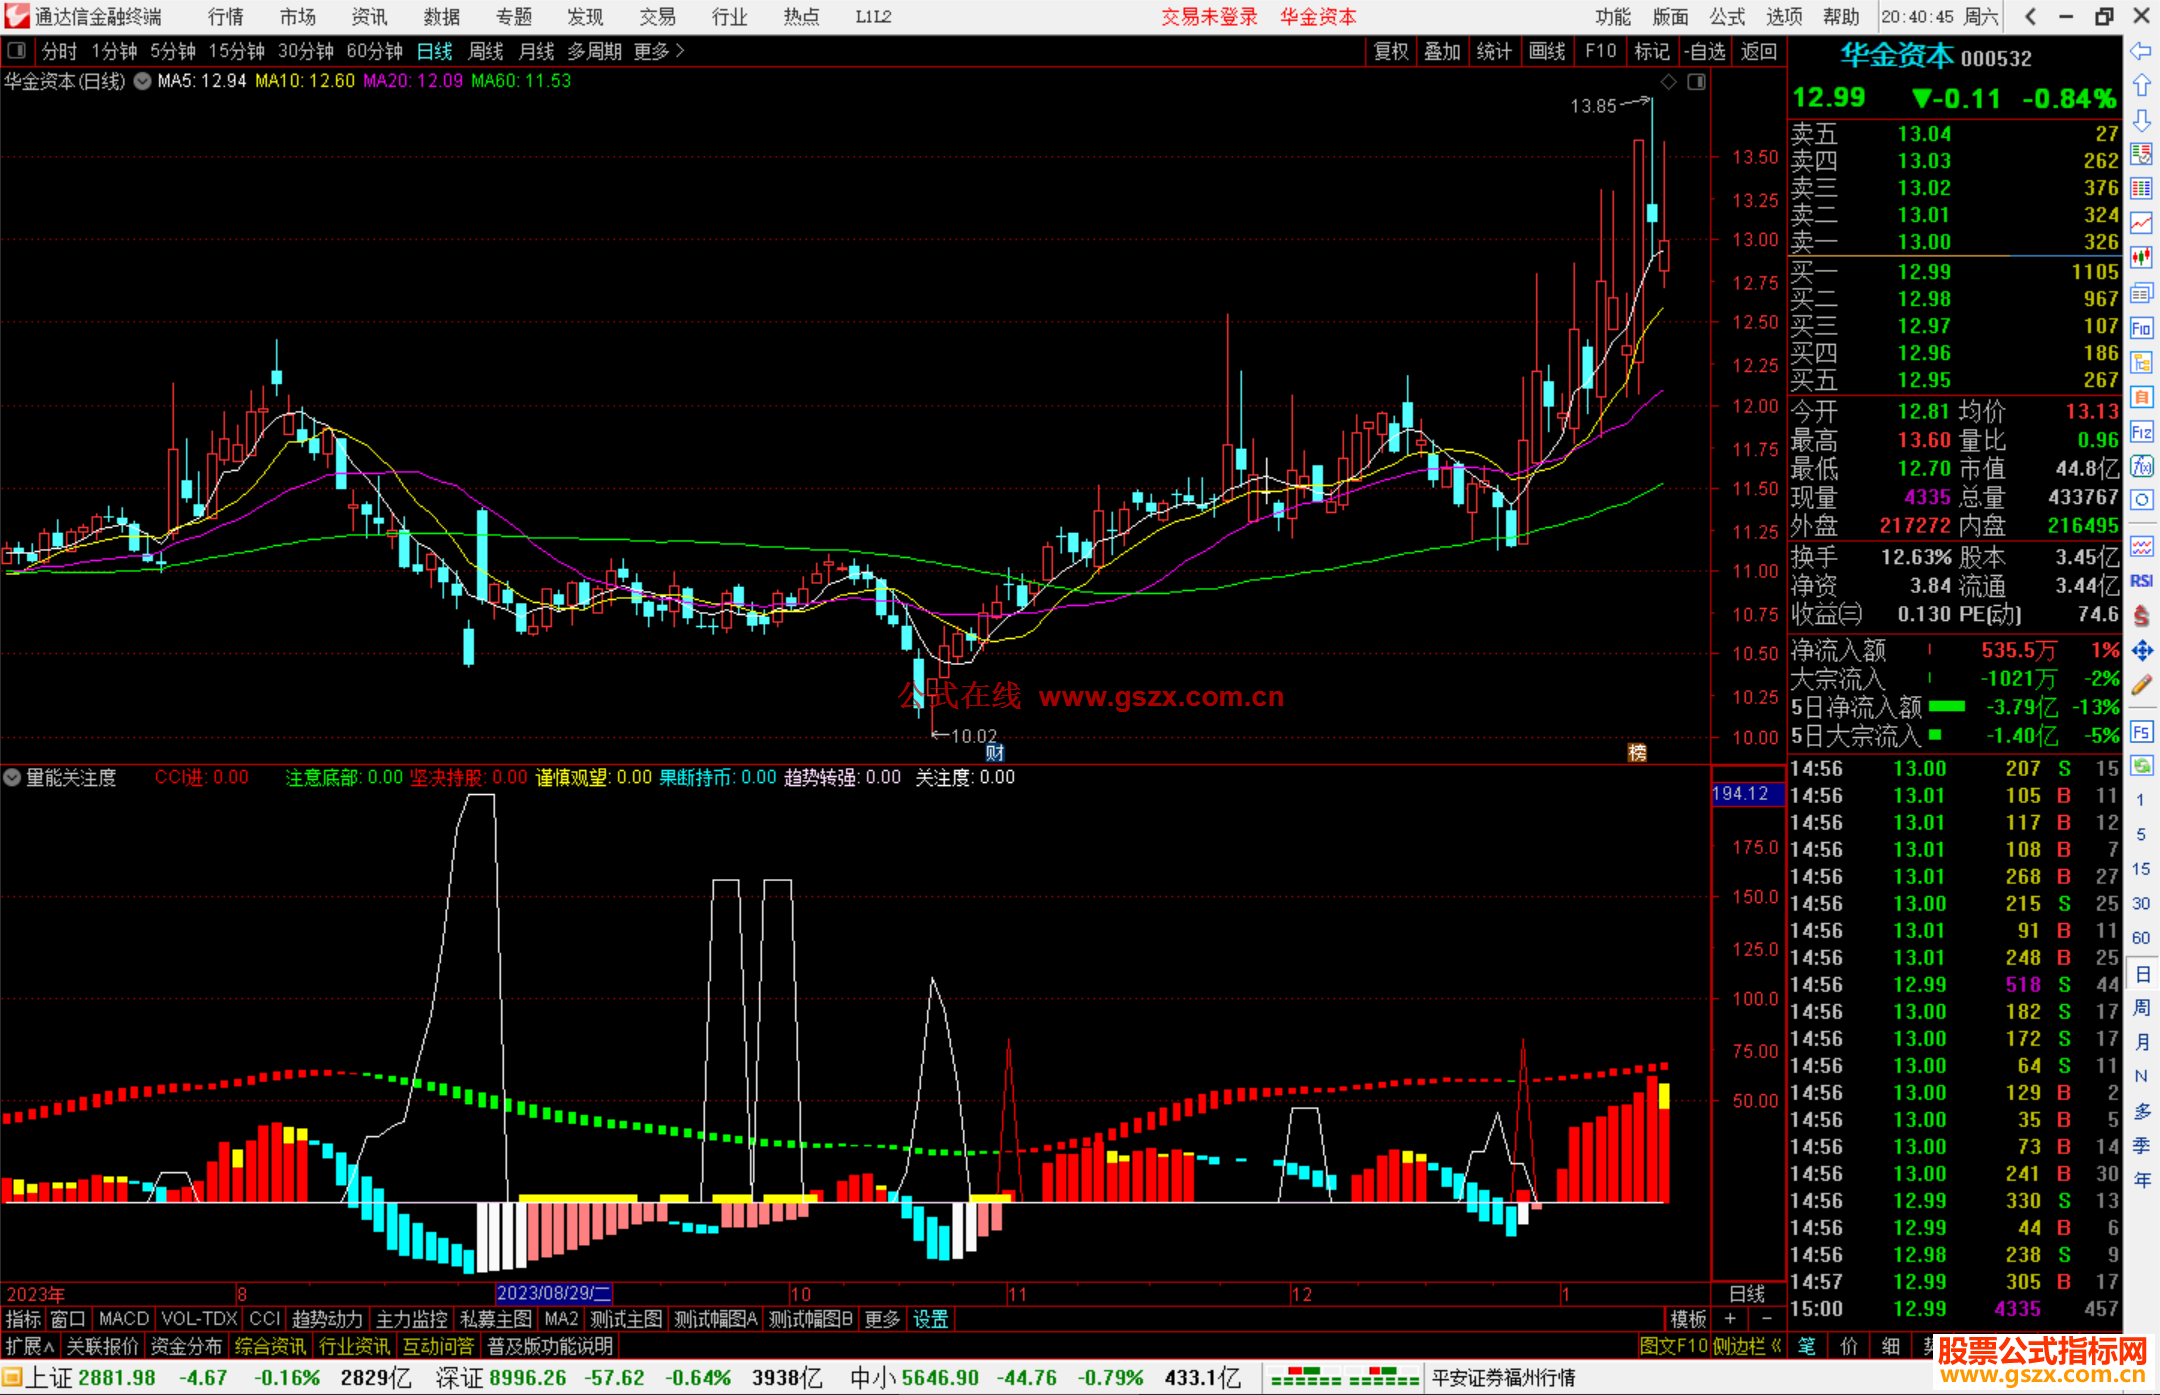This screenshot has width=2160, height=1395.
Task: Click the plus zoom-in chart button
Action: 1730,1319
